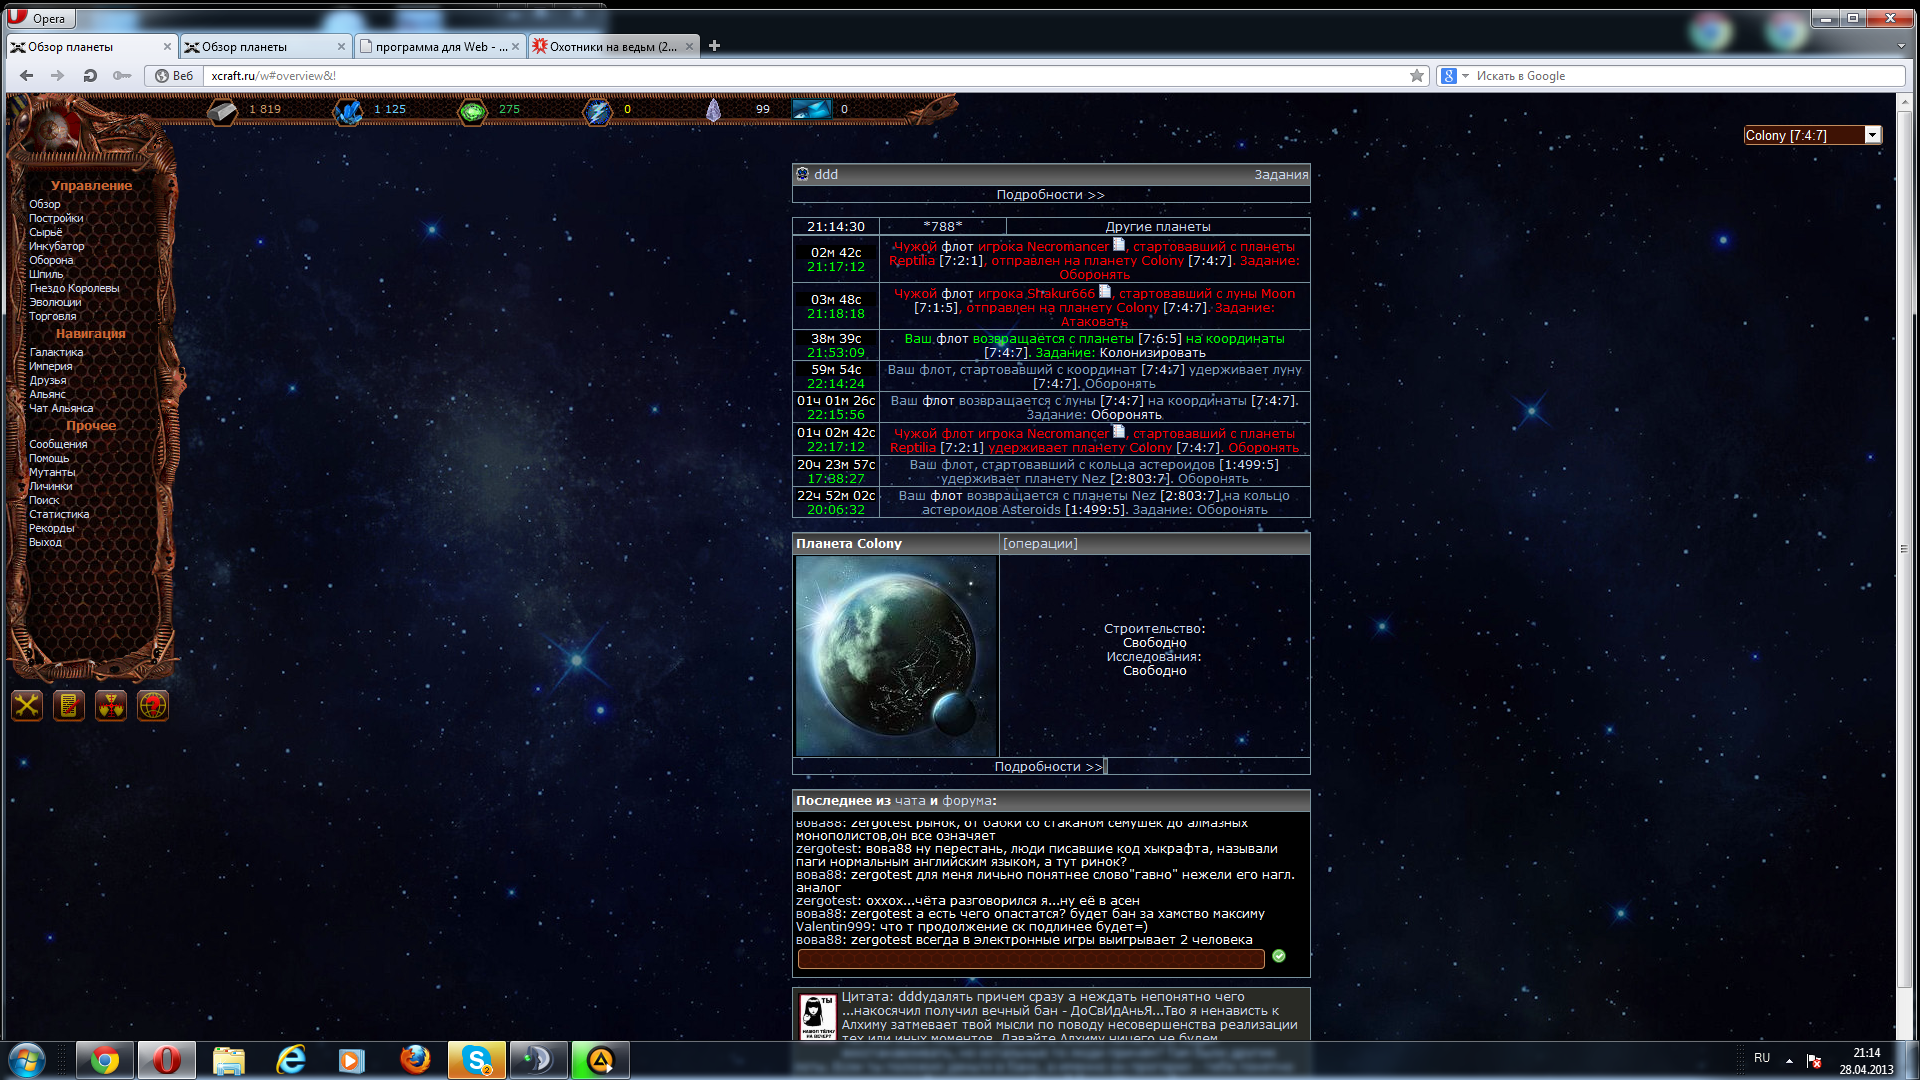Go back with browser back arrow

(26, 76)
